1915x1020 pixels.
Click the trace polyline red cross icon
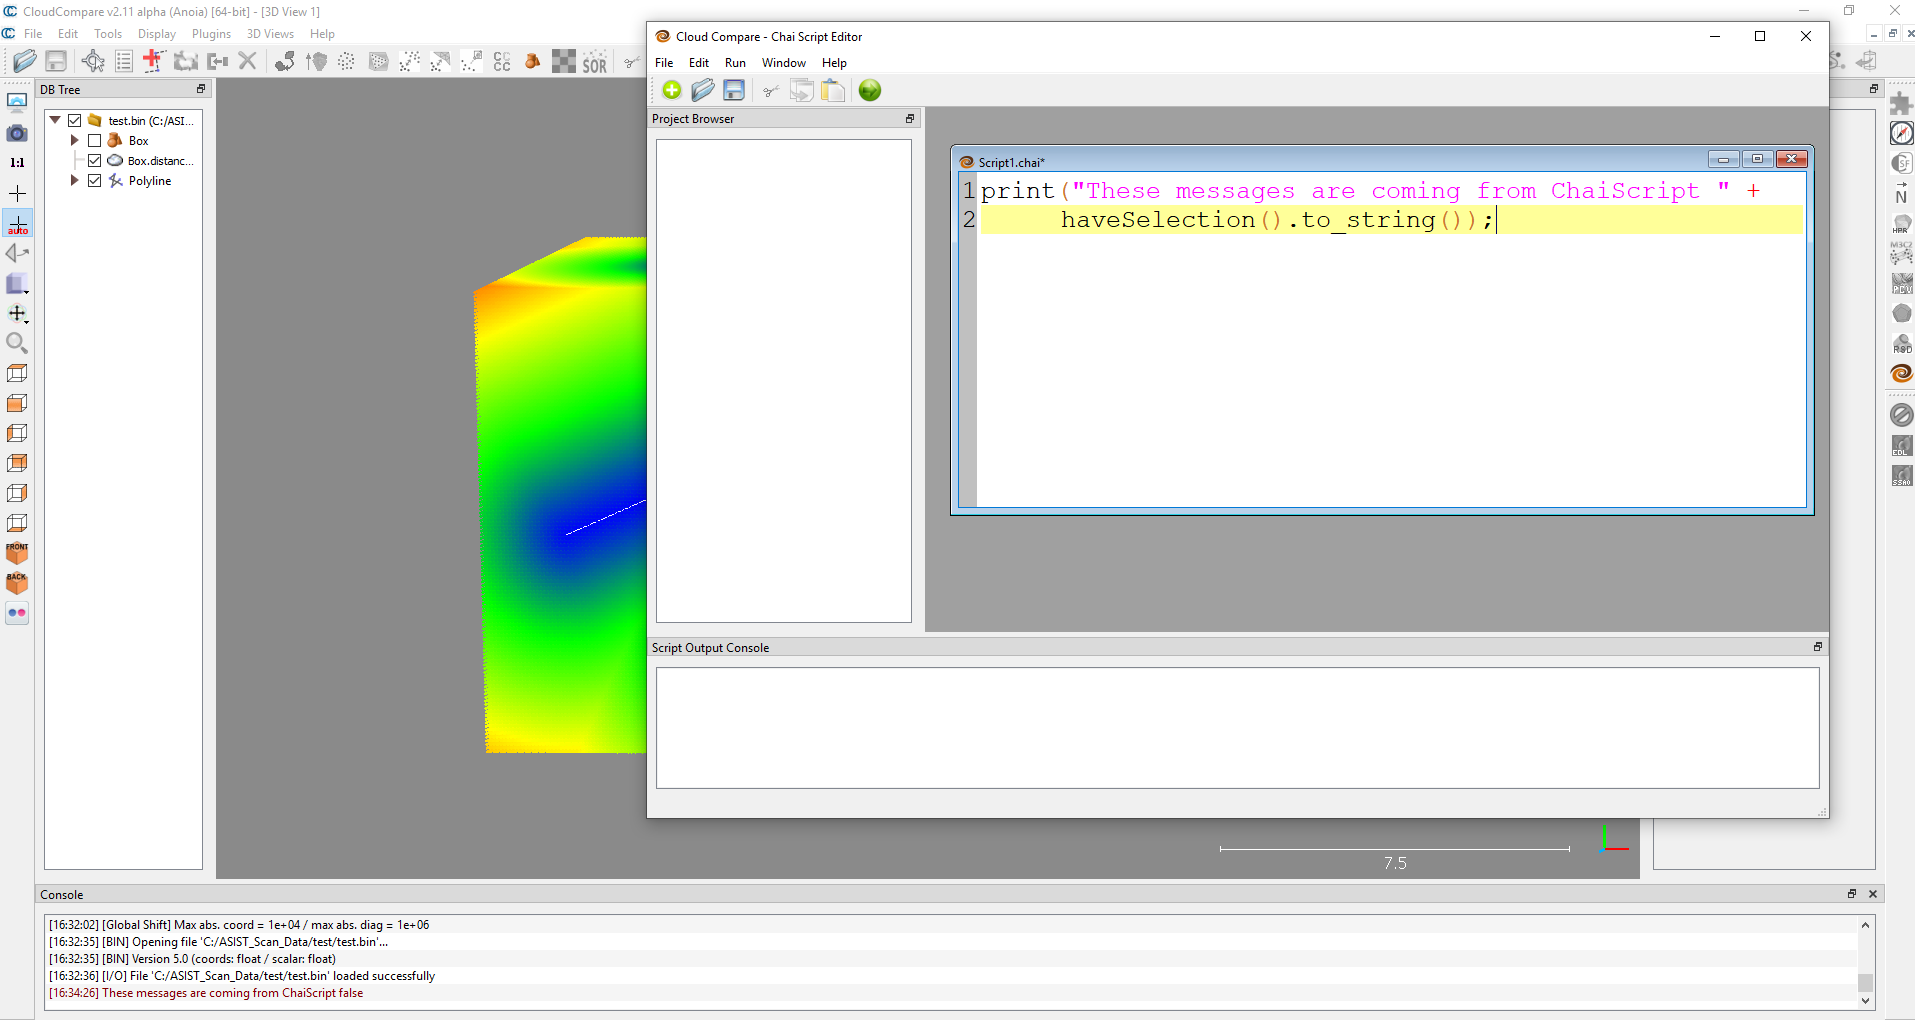point(154,61)
